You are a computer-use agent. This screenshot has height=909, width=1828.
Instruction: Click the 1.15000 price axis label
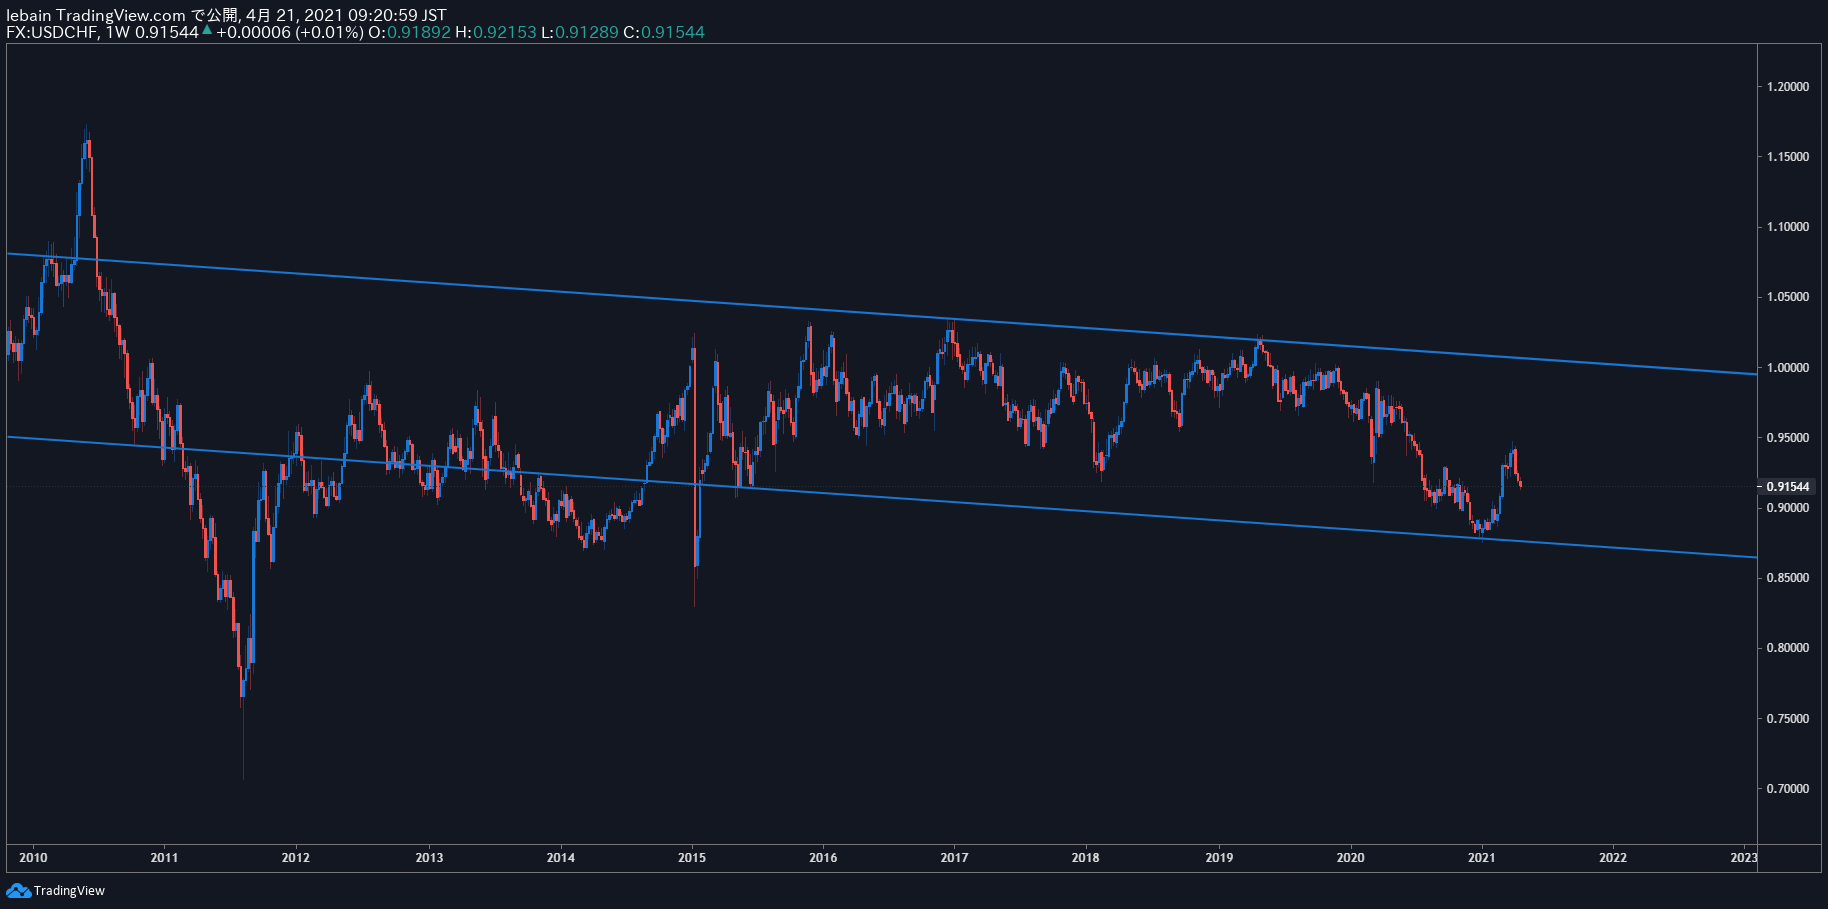coord(1788,157)
